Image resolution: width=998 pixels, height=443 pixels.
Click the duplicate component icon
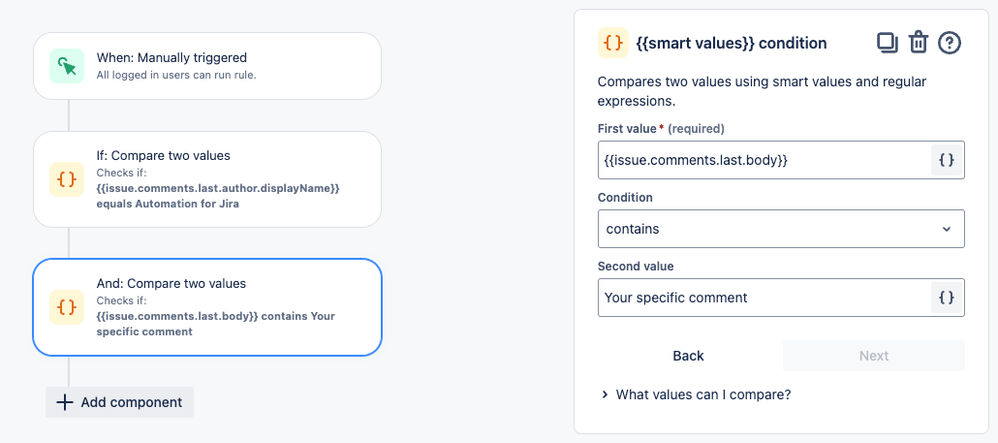coord(887,43)
